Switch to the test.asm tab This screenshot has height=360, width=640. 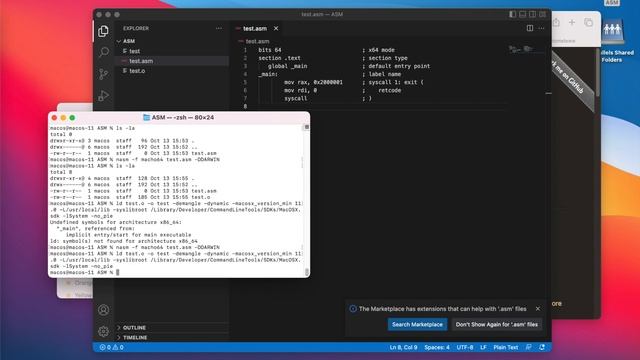click(x=255, y=29)
